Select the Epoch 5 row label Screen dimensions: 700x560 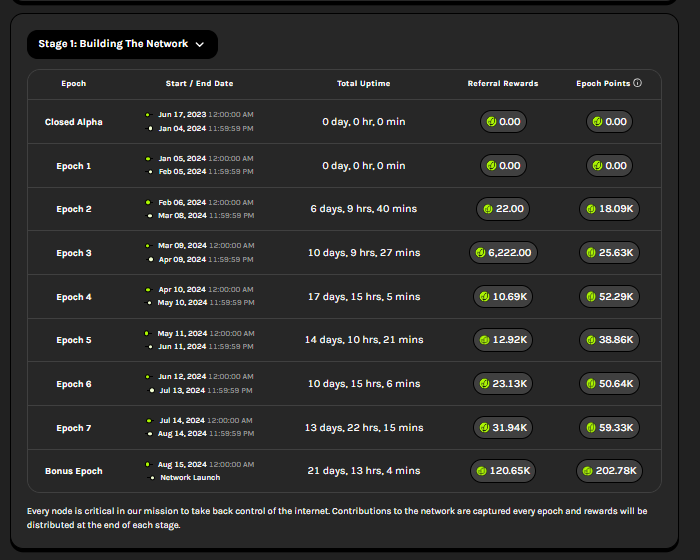[74, 340]
